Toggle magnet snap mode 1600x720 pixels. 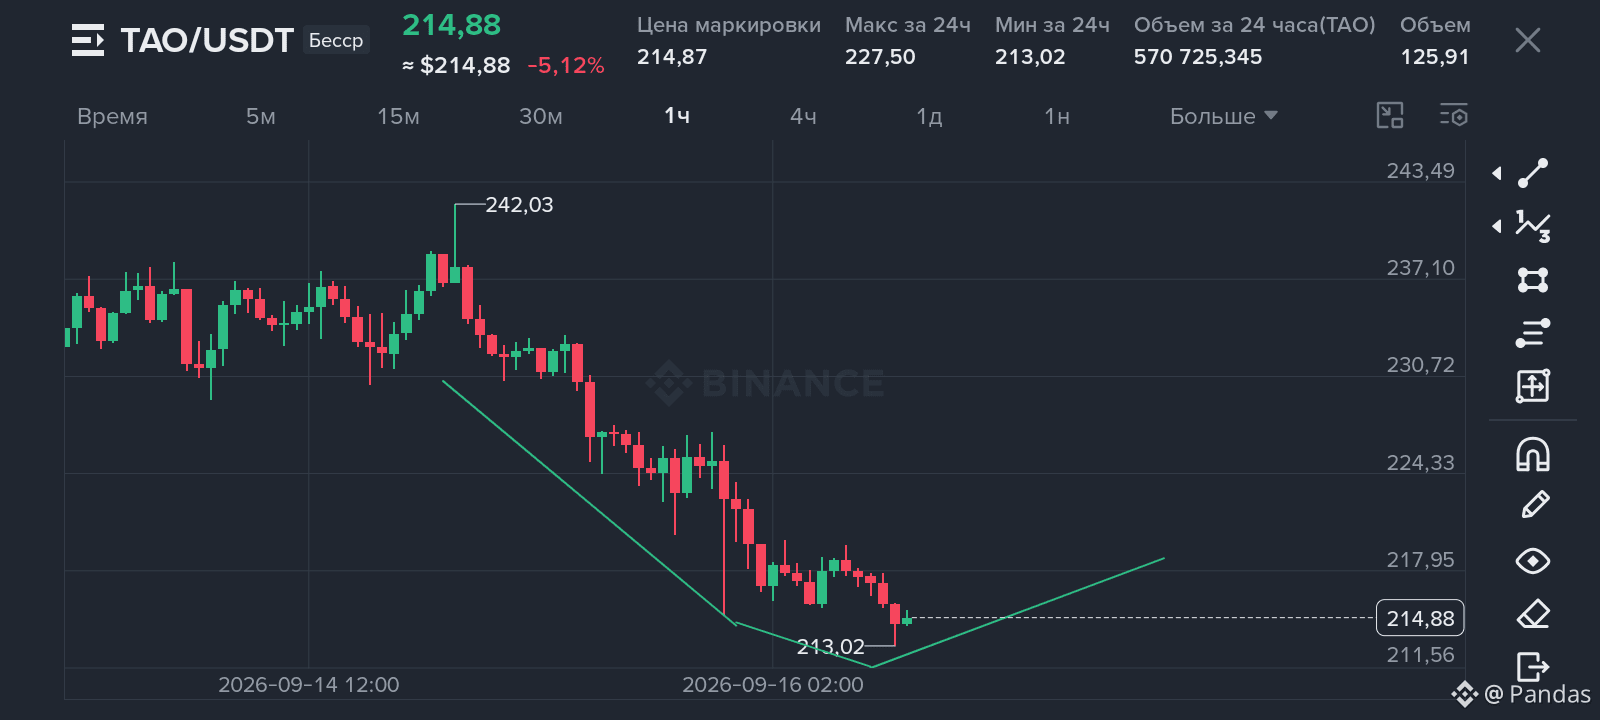(x=1533, y=455)
